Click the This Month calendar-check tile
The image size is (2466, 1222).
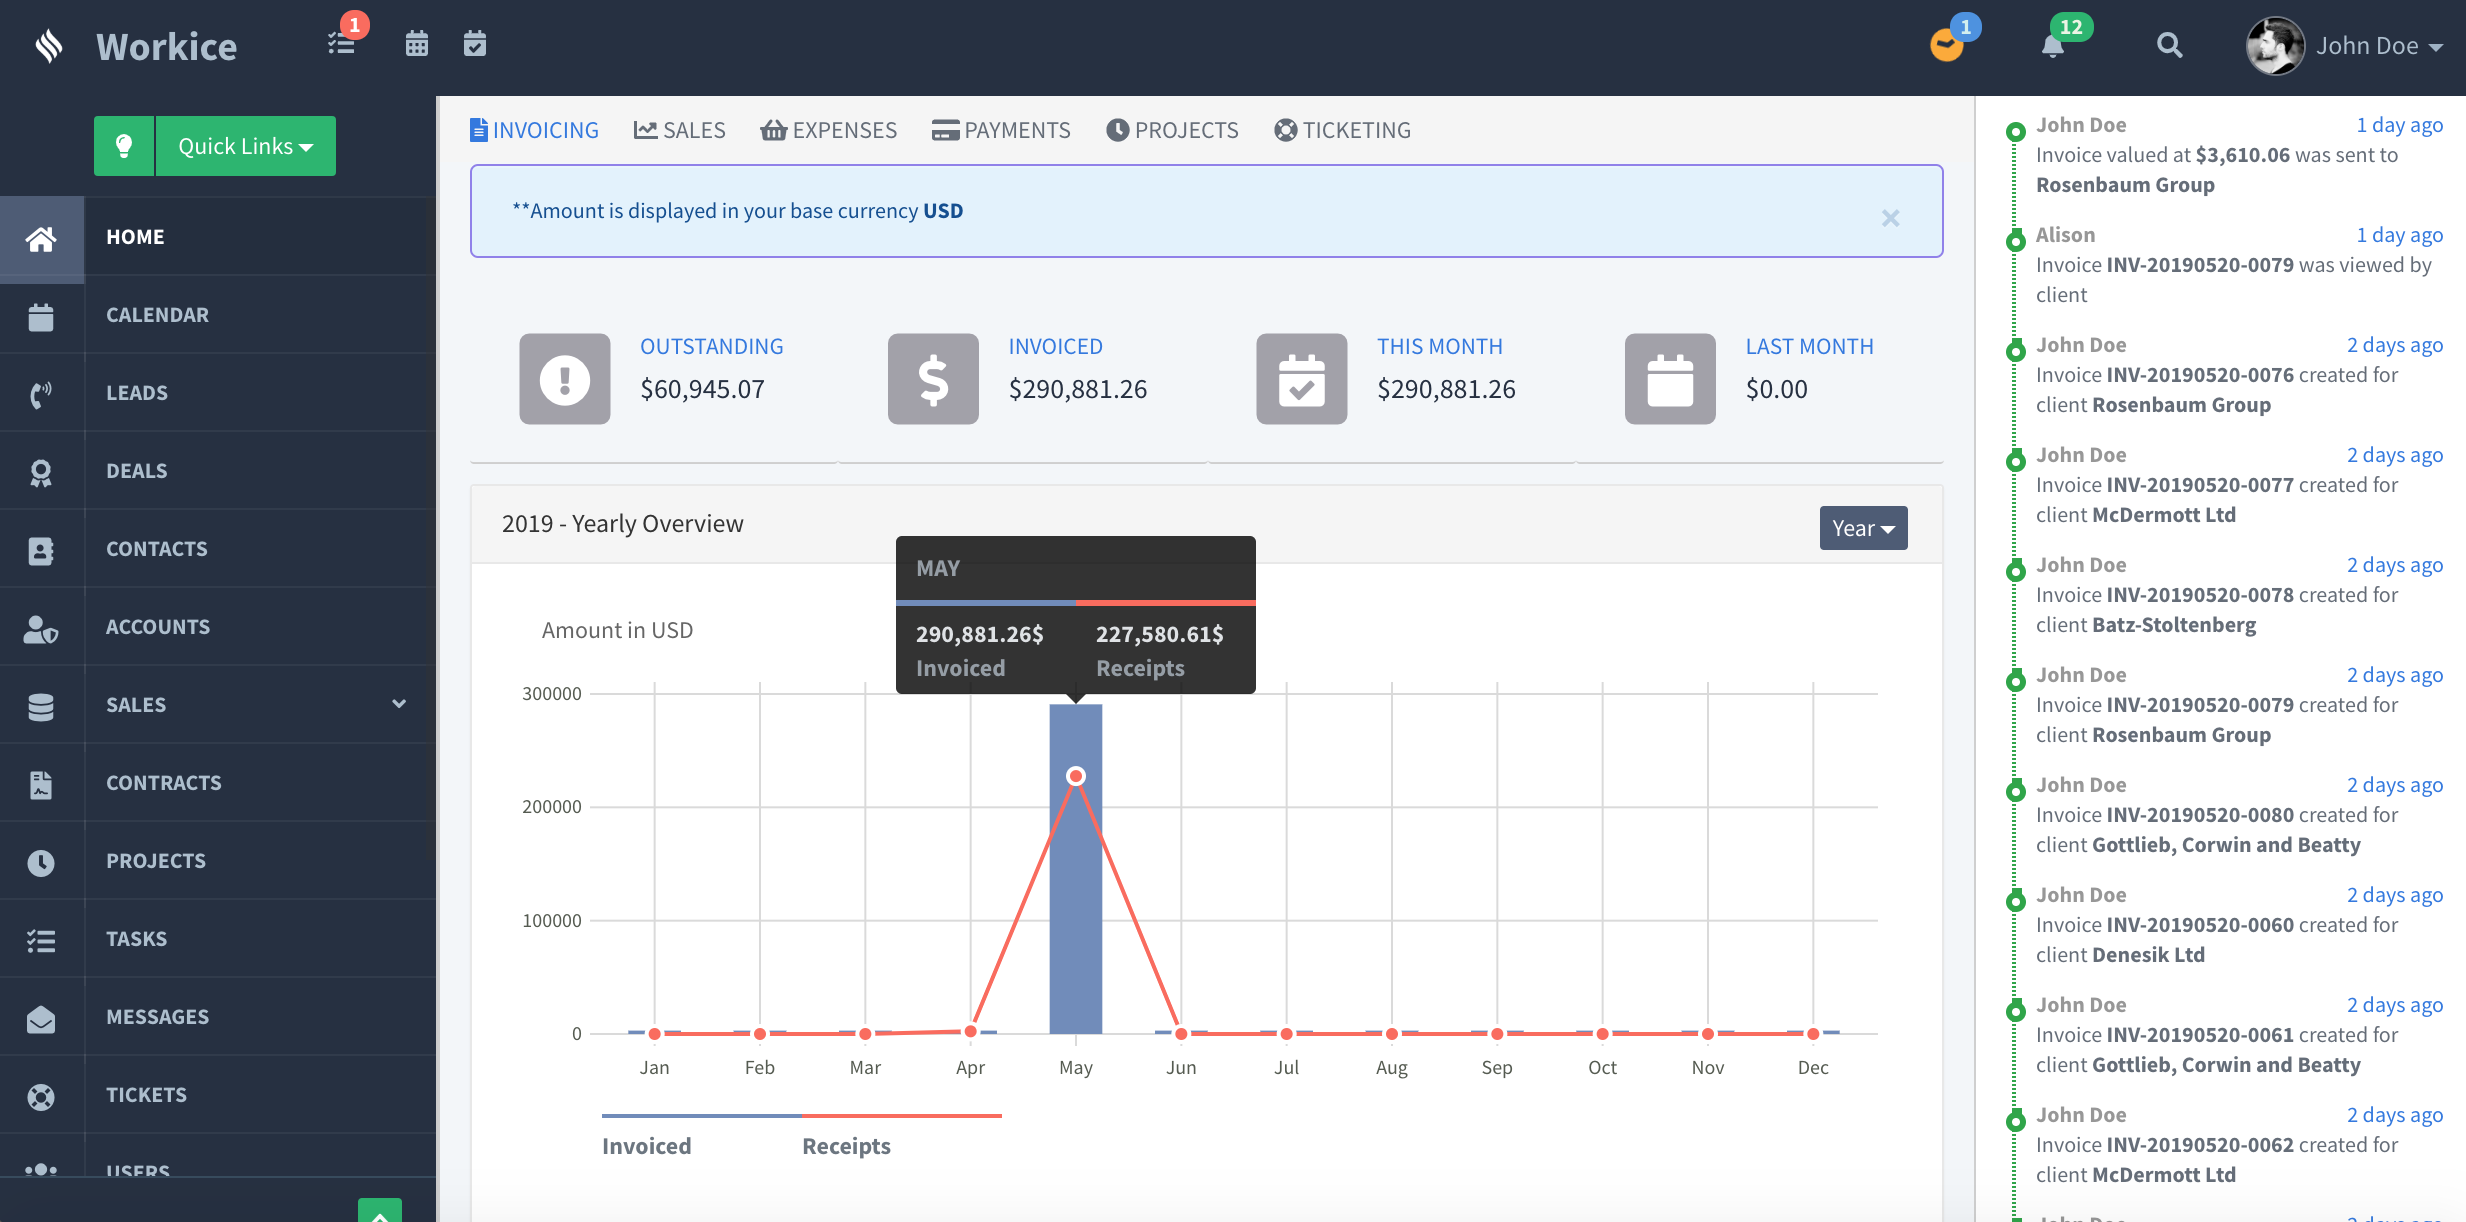tap(1302, 379)
